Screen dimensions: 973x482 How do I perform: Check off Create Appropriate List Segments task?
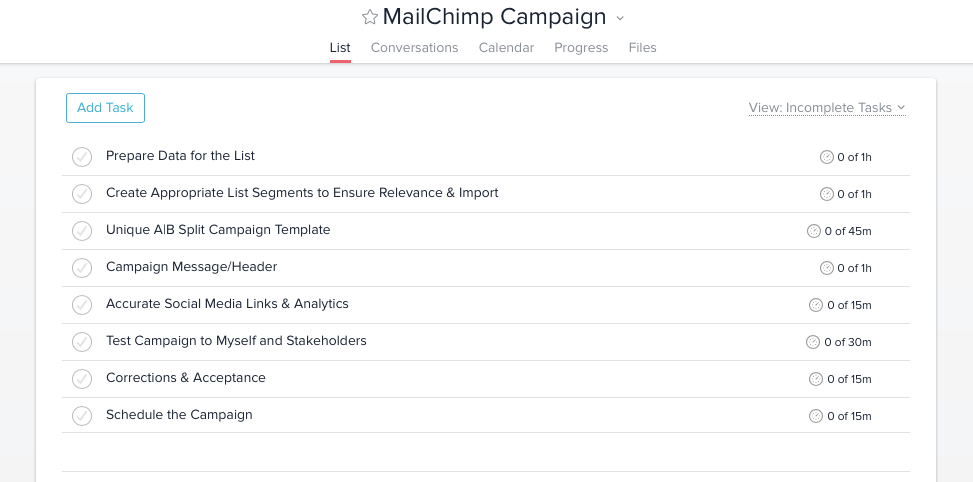pyautogui.click(x=82, y=194)
